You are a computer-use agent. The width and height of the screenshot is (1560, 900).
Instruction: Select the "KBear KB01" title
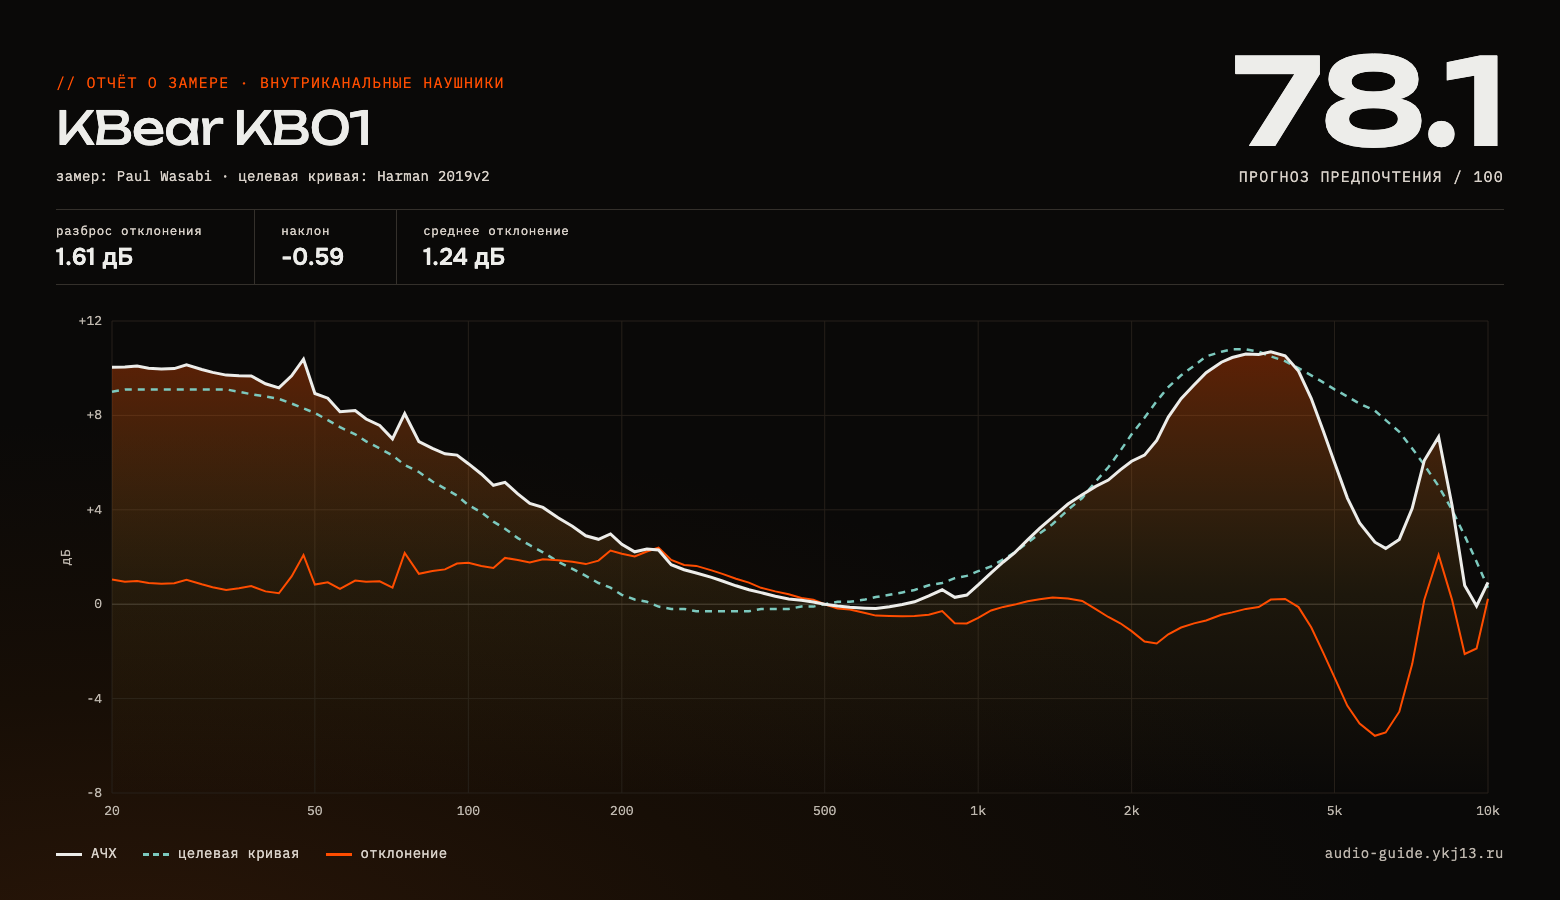click(214, 128)
